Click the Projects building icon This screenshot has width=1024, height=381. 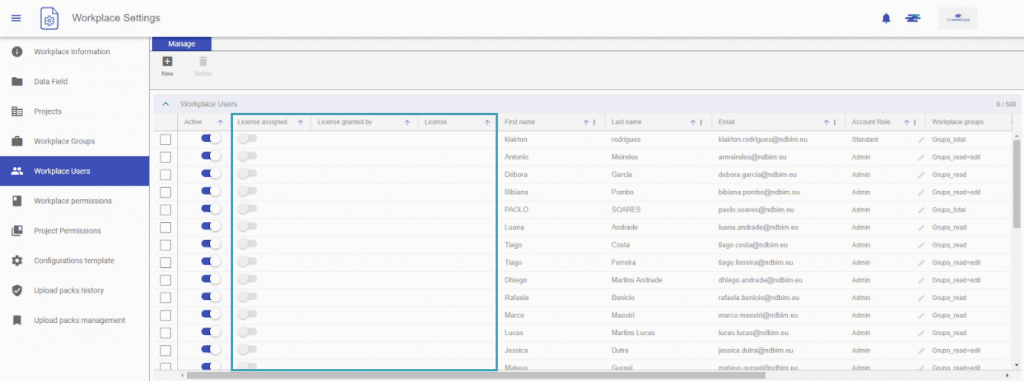point(18,111)
